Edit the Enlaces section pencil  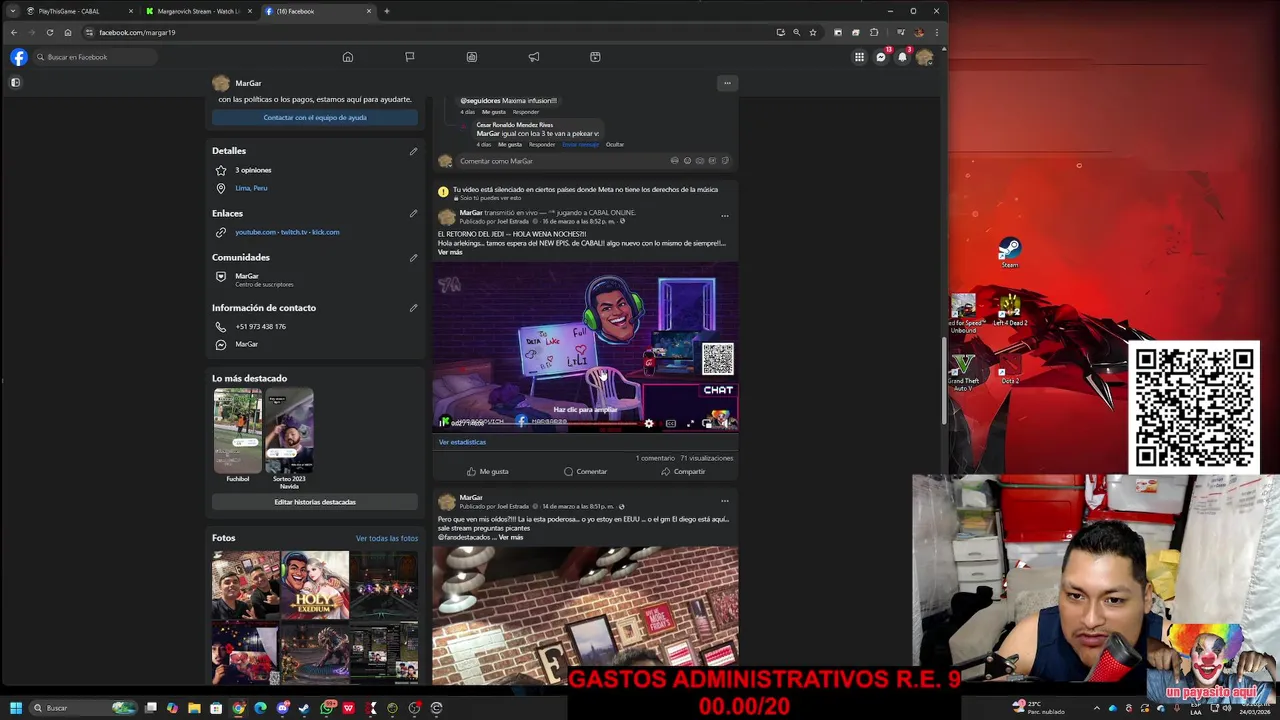click(x=413, y=213)
